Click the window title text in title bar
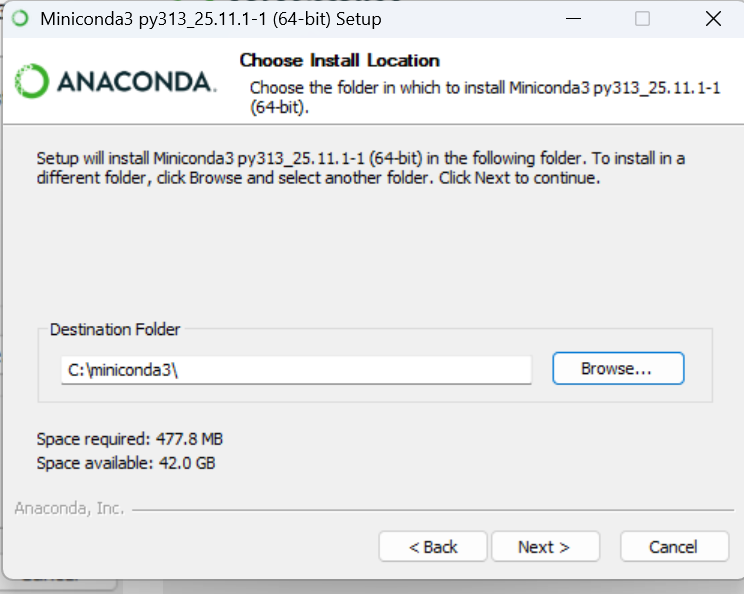744x594 pixels. [x=210, y=19]
